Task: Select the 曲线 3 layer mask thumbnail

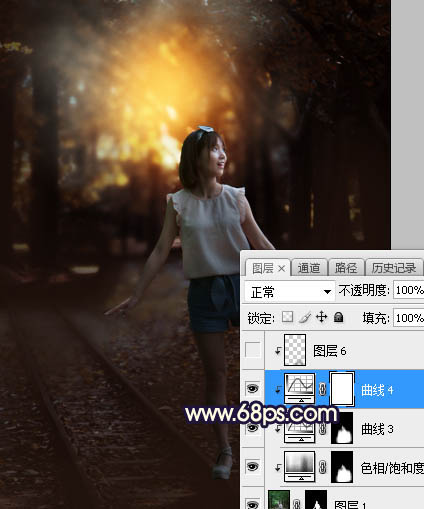Action: click(x=342, y=428)
